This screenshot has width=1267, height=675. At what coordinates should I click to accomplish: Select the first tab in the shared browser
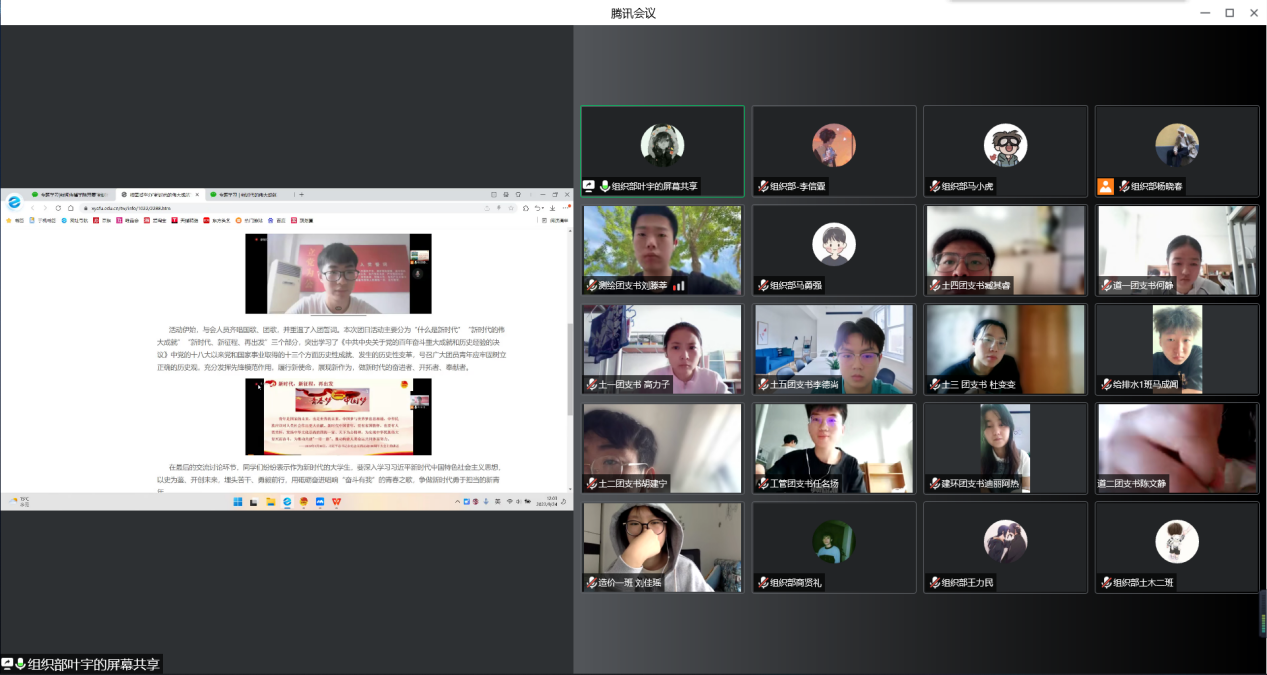(70, 194)
